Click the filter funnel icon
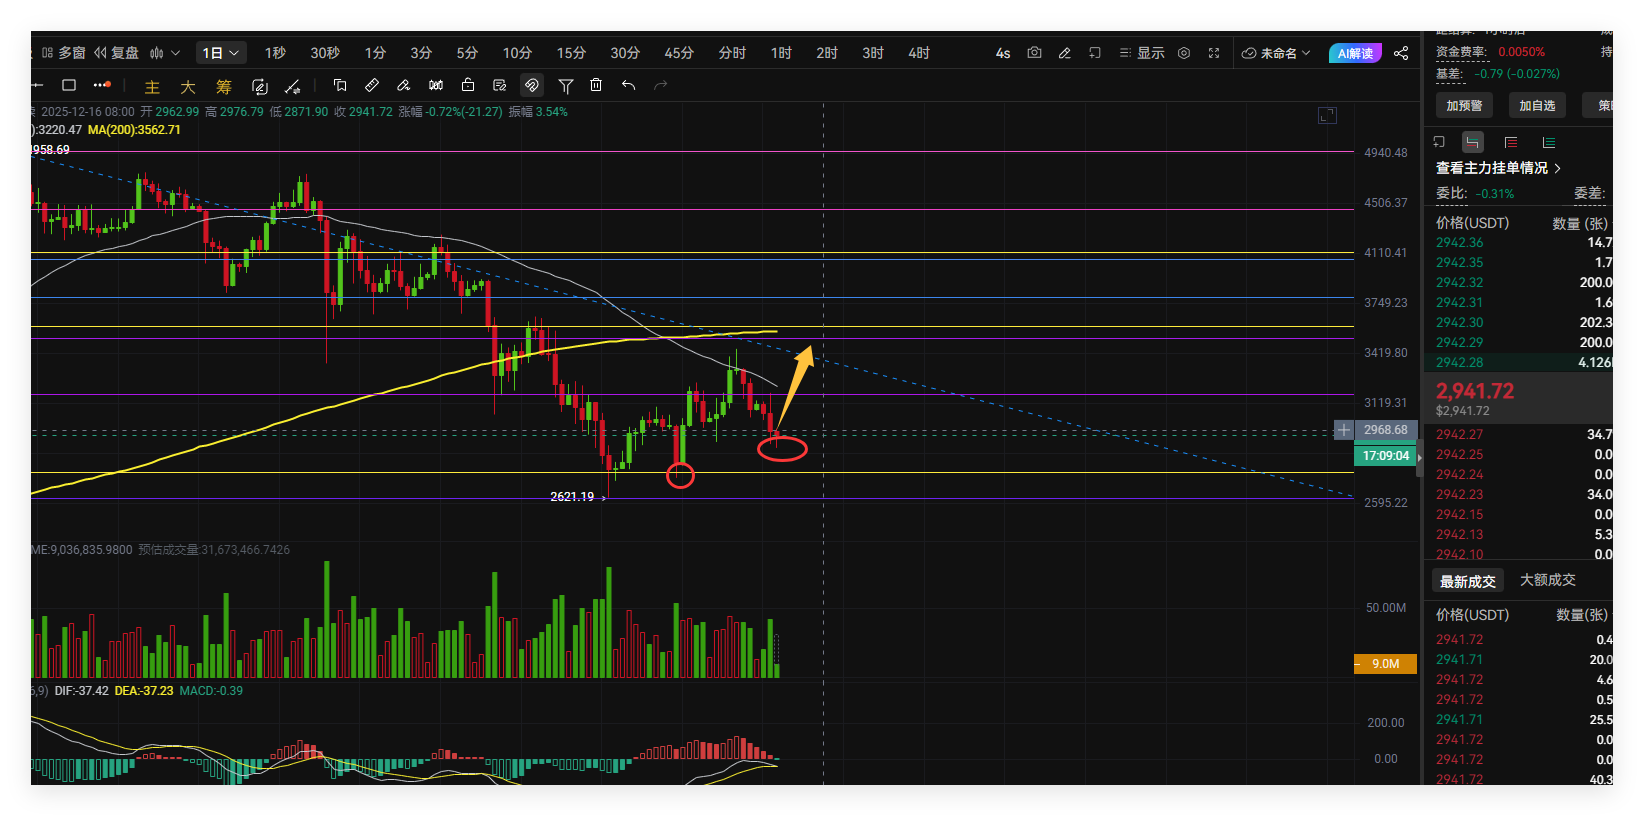1644x816 pixels. click(x=565, y=86)
